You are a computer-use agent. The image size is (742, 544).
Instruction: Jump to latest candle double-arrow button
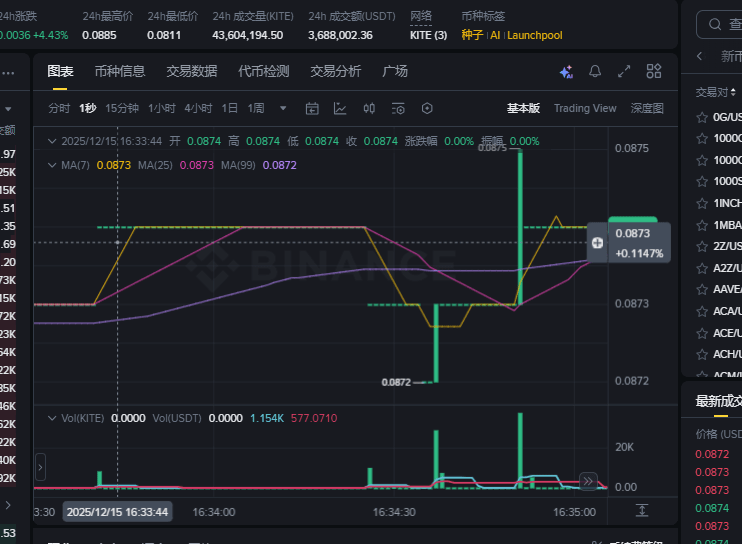point(588,482)
